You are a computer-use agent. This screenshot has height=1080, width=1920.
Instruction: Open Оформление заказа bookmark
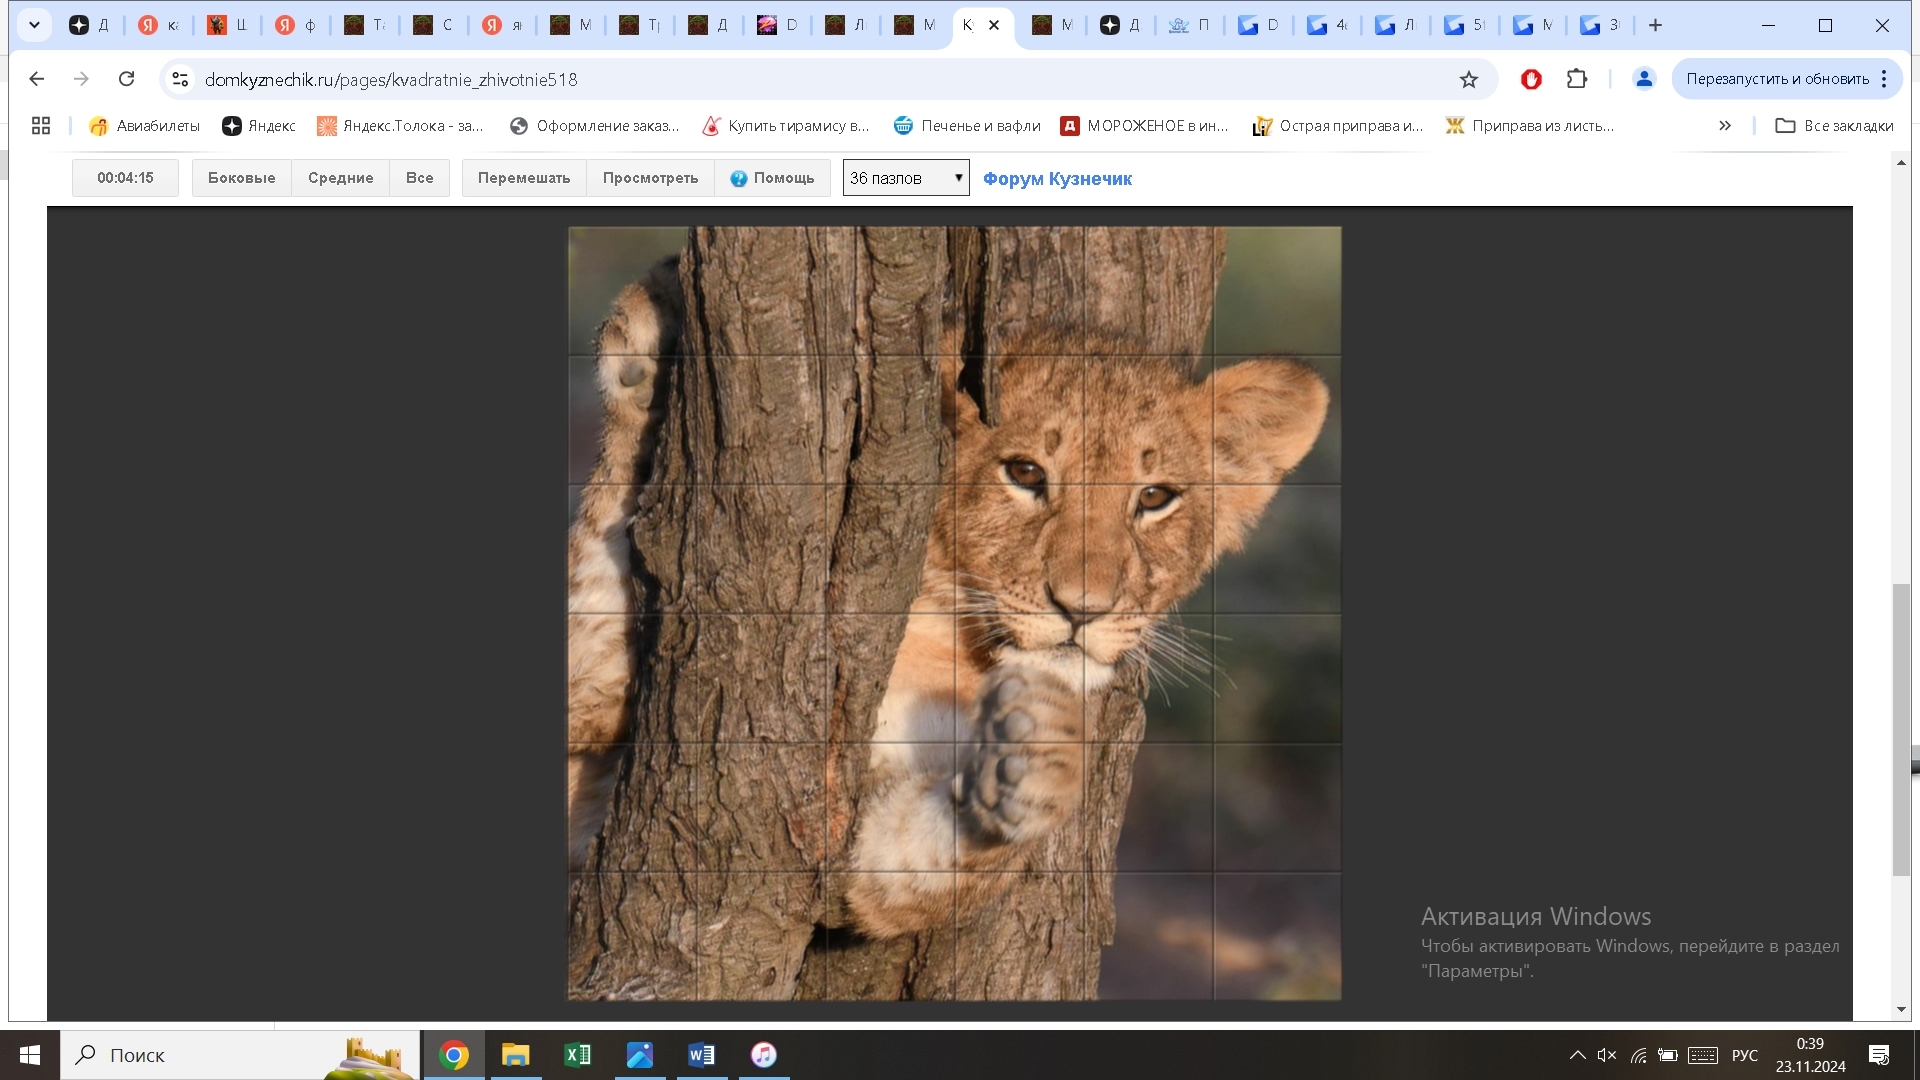pyautogui.click(x=594, y=126)
